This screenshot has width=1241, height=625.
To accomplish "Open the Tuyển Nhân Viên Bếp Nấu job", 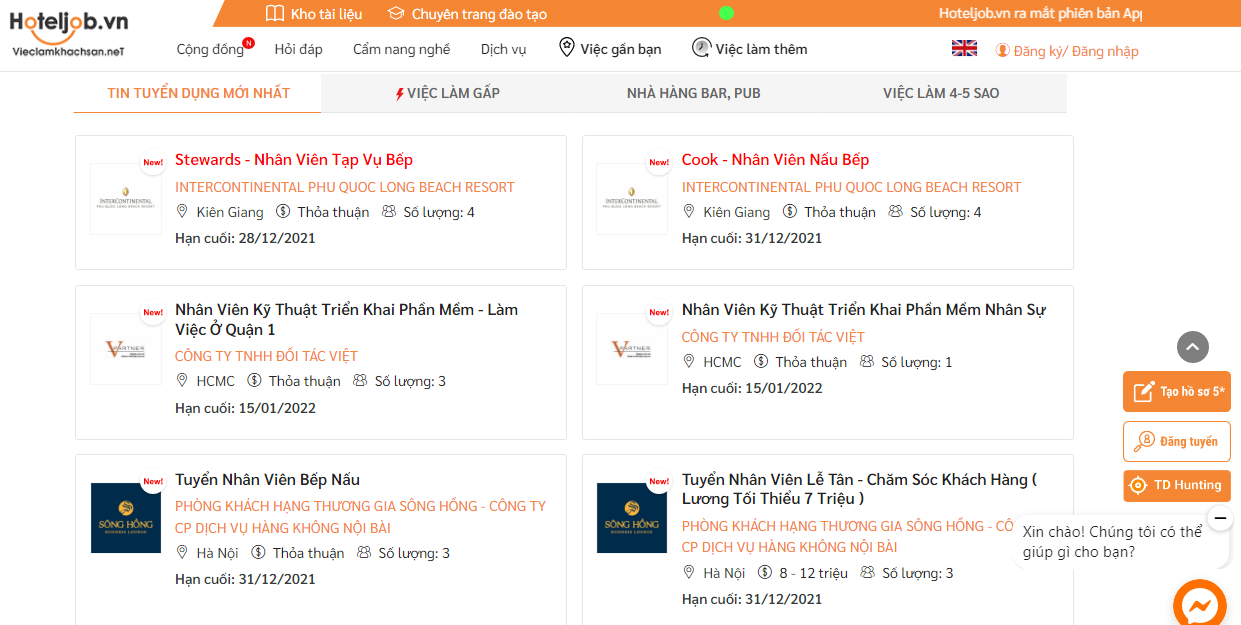I will [267, 480].
